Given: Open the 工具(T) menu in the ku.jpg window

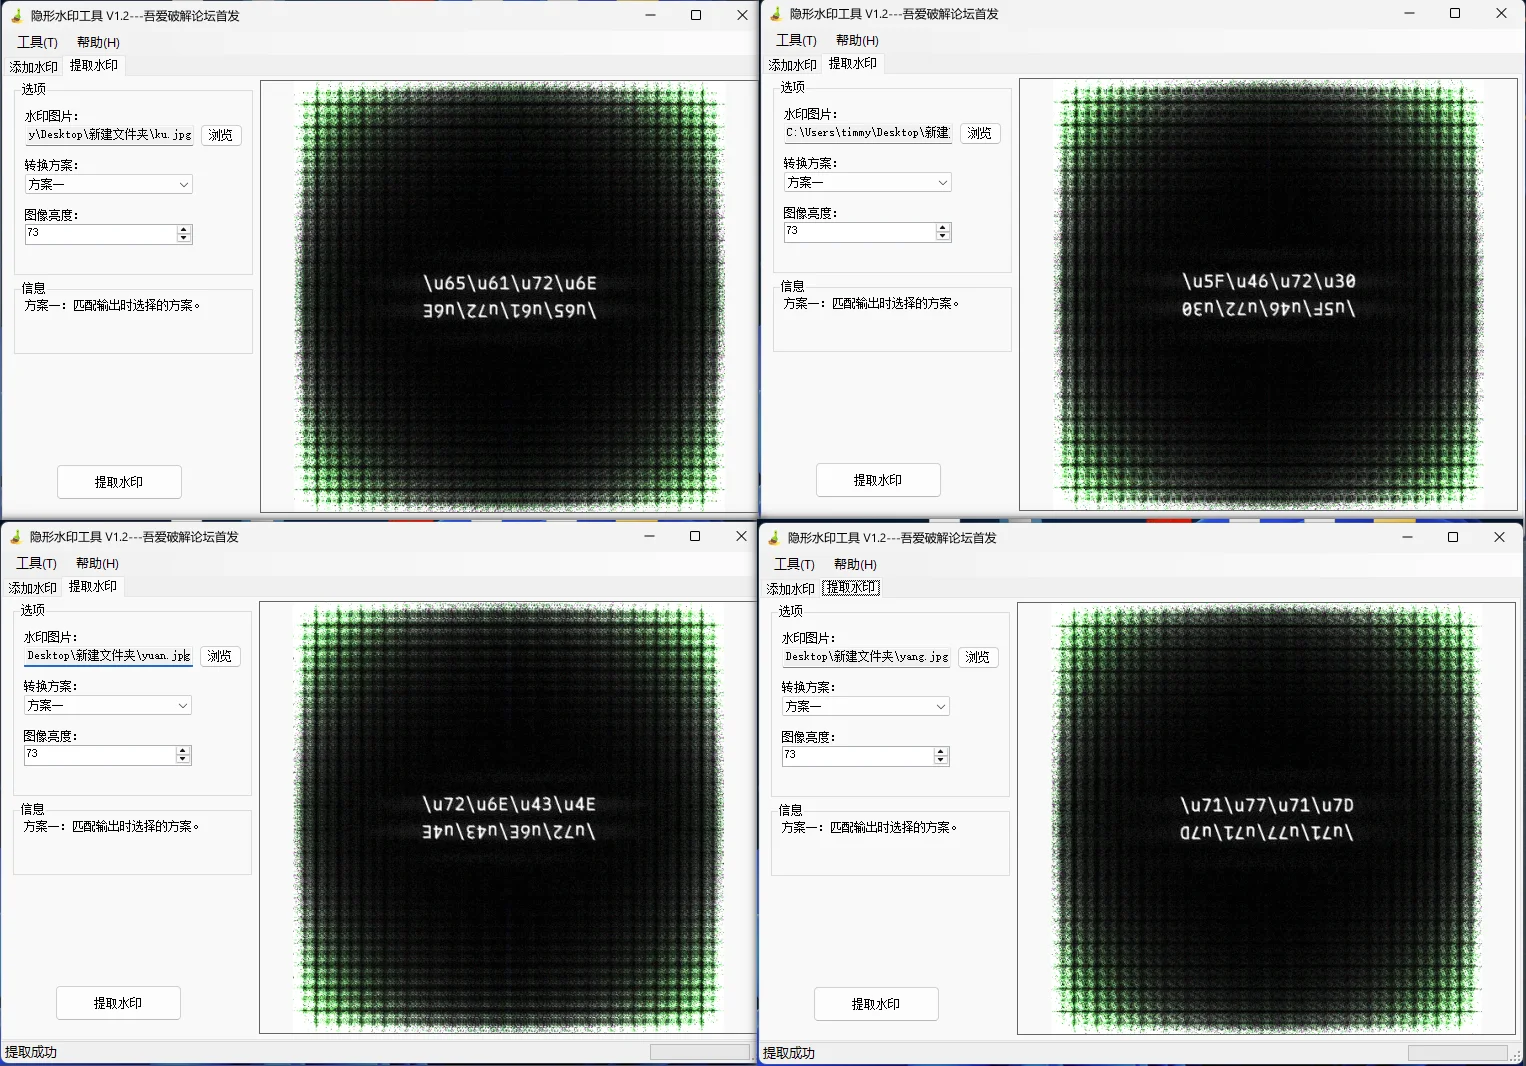Looking at the screenshot, I should [37, 42].
